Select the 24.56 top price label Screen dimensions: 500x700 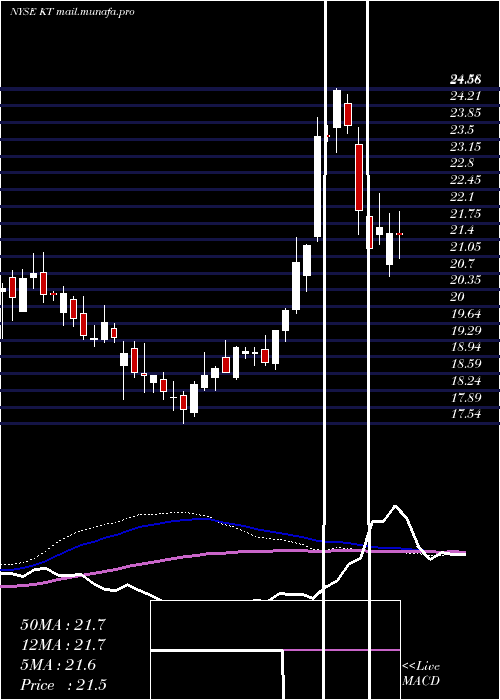(x=465, y=79)
